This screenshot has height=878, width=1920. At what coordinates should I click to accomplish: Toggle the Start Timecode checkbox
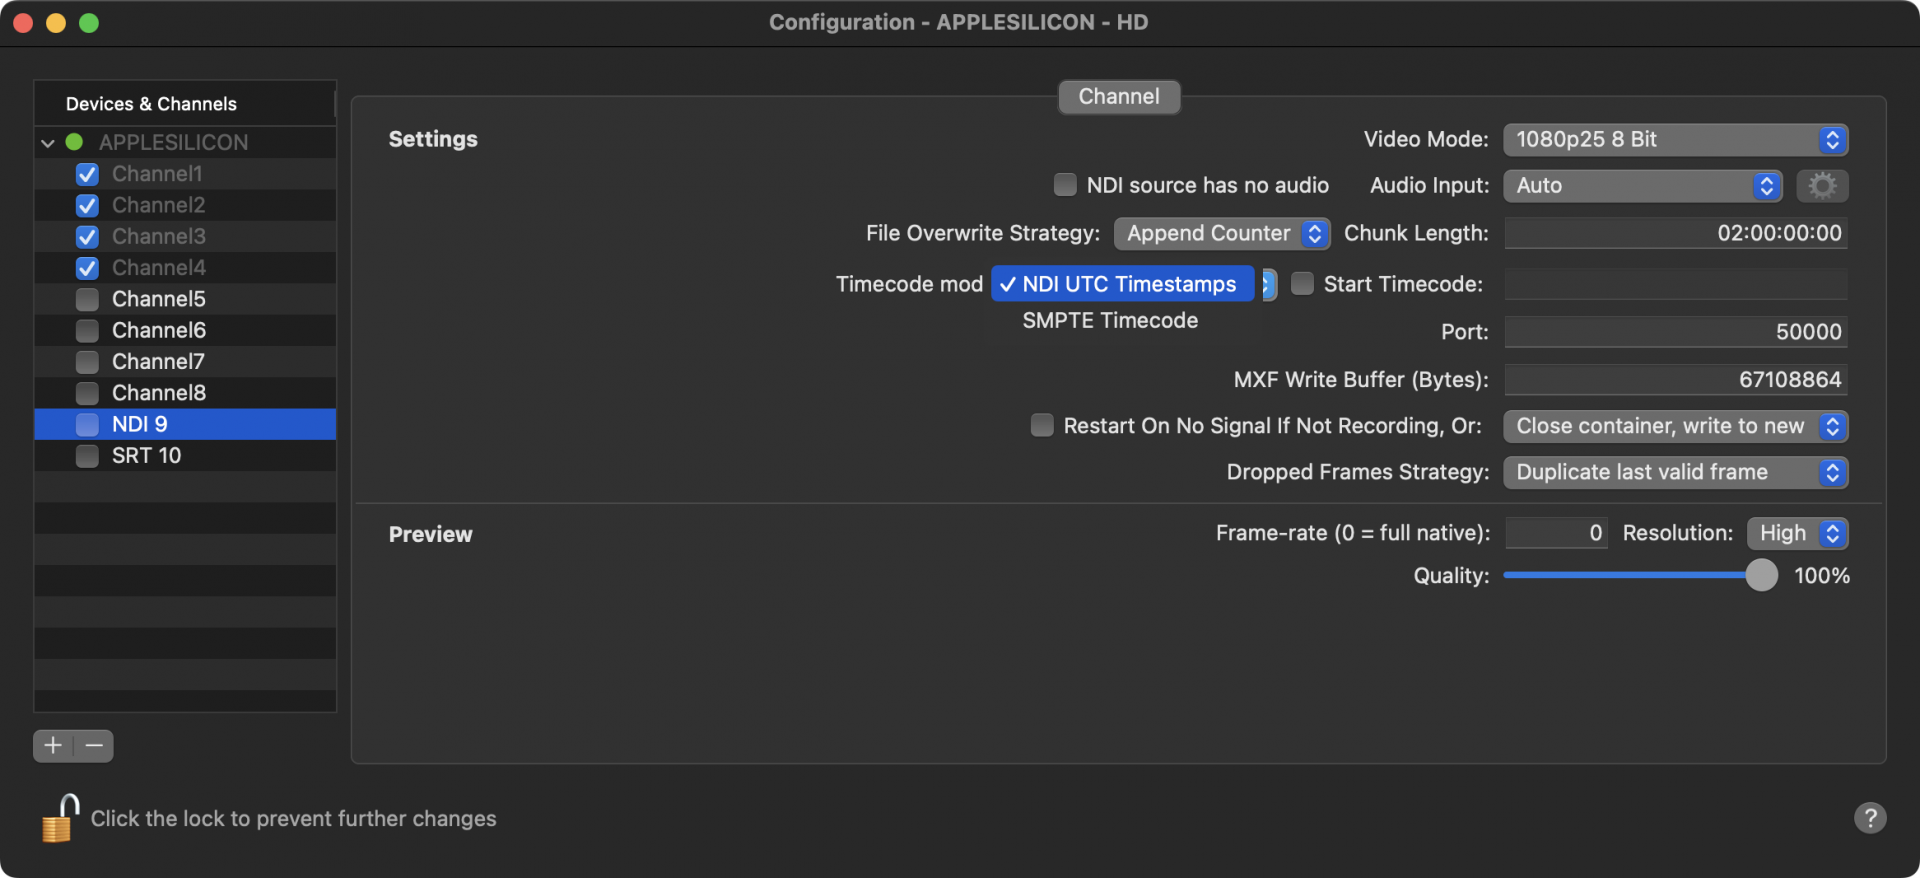[1302, 284]
